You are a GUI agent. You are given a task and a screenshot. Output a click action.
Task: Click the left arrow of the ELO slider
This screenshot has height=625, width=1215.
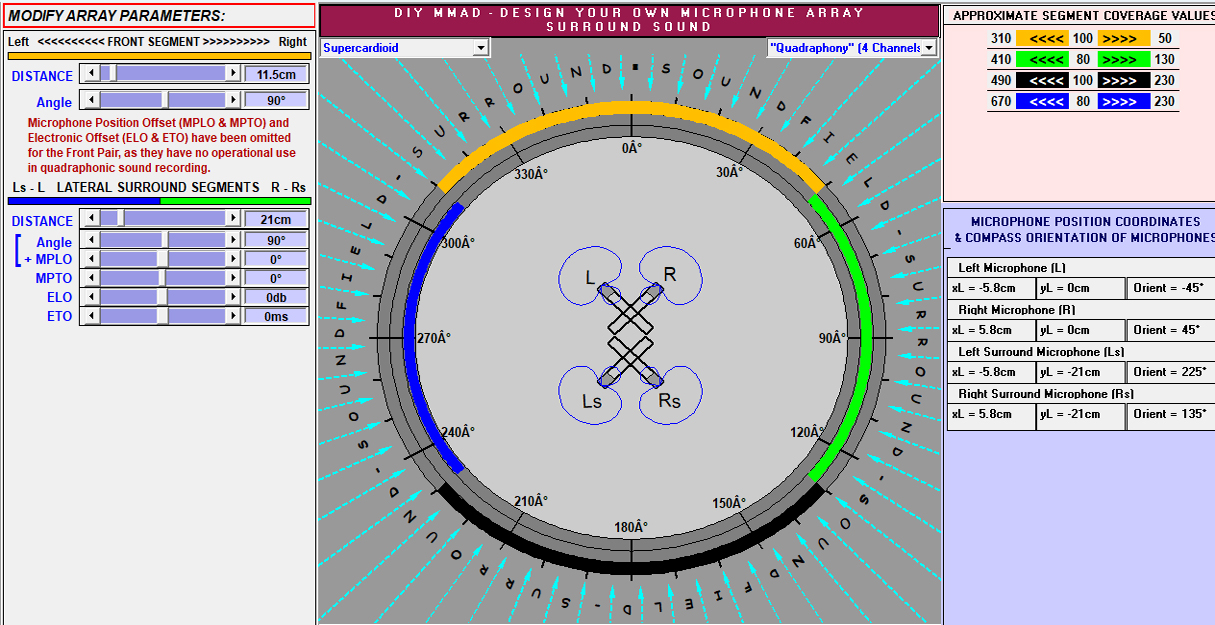pos(91,297)
